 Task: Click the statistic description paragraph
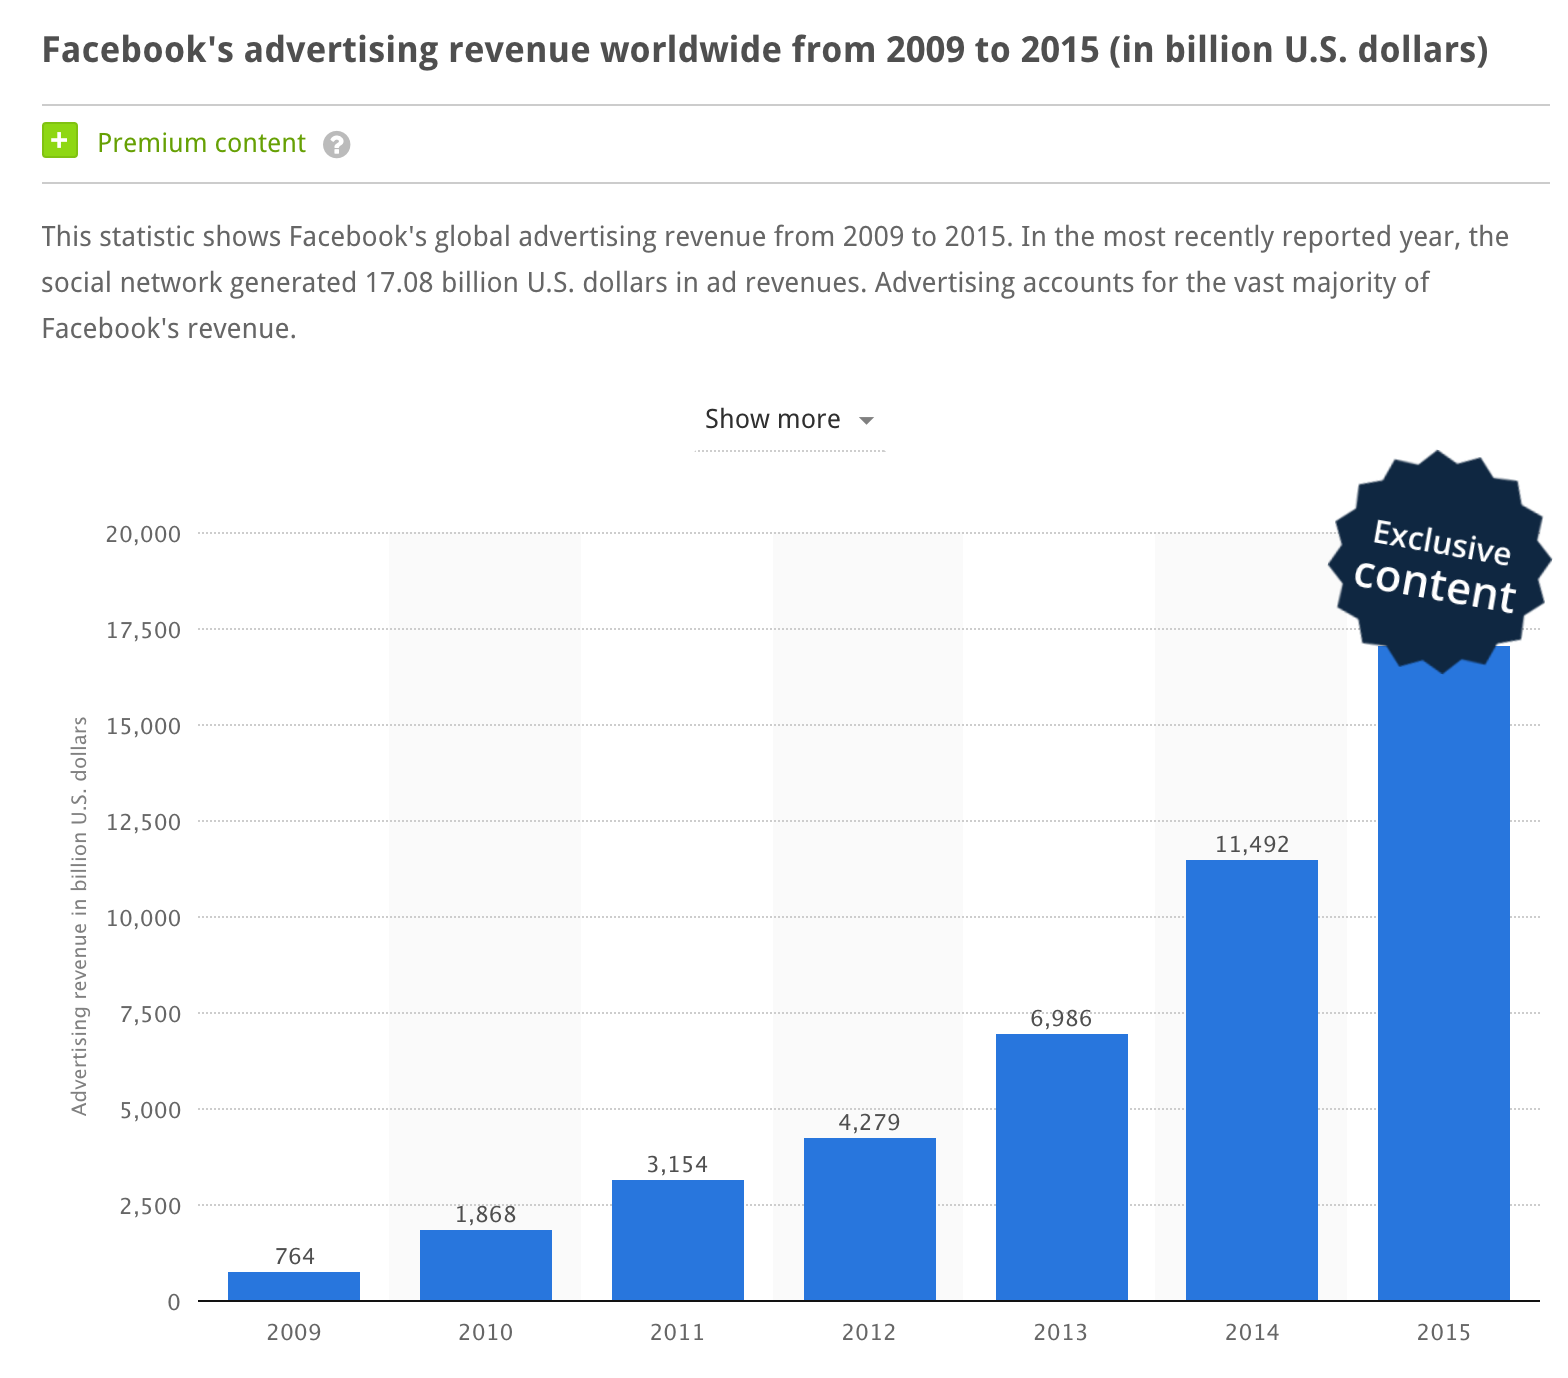pos(775,283)
